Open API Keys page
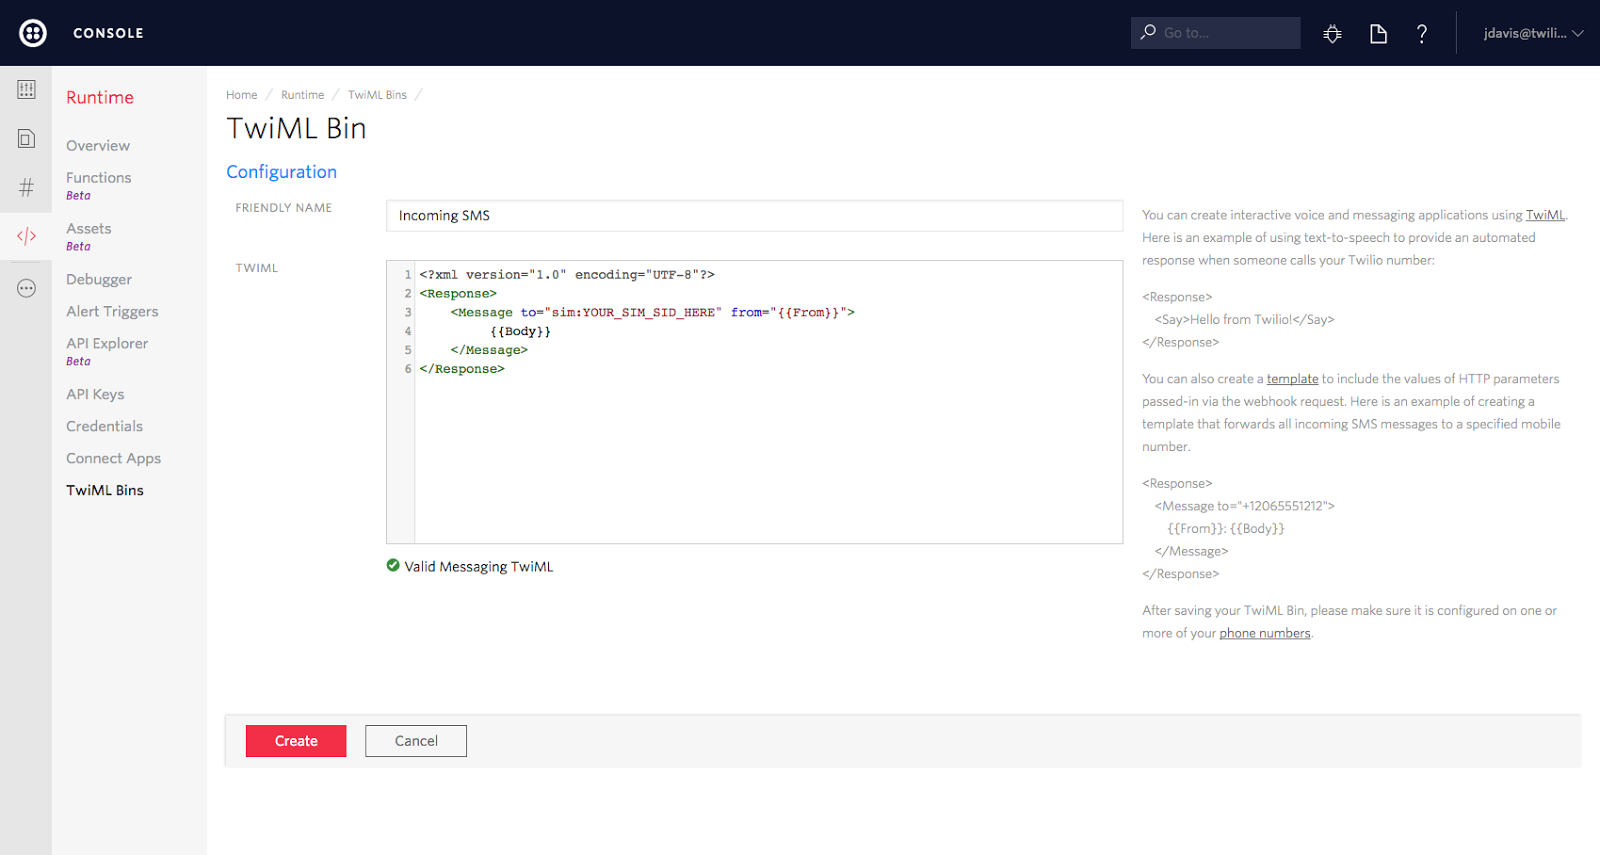This screenshot has width=1600, height=855. [95, 394]
